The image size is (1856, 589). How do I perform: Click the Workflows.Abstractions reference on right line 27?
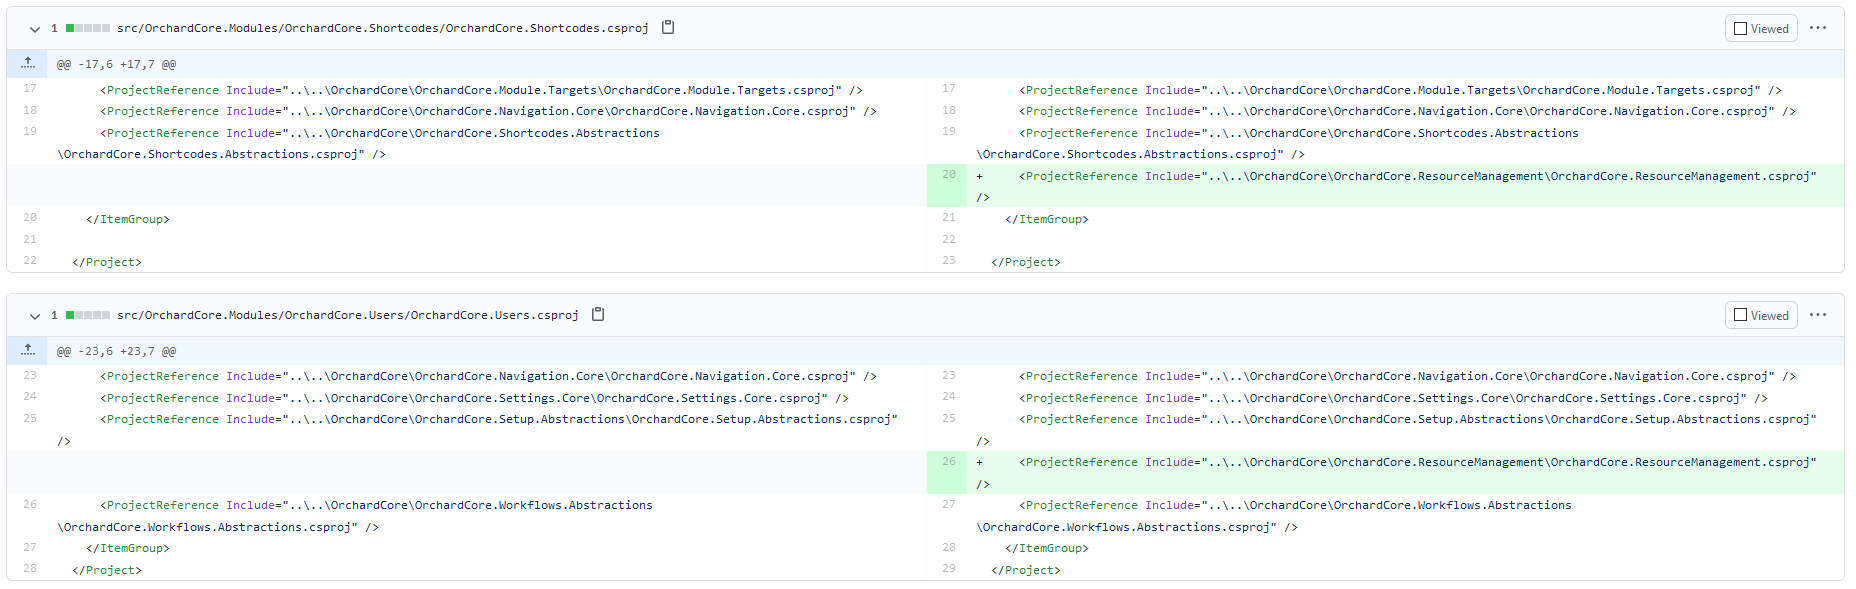click(1274, 516)
